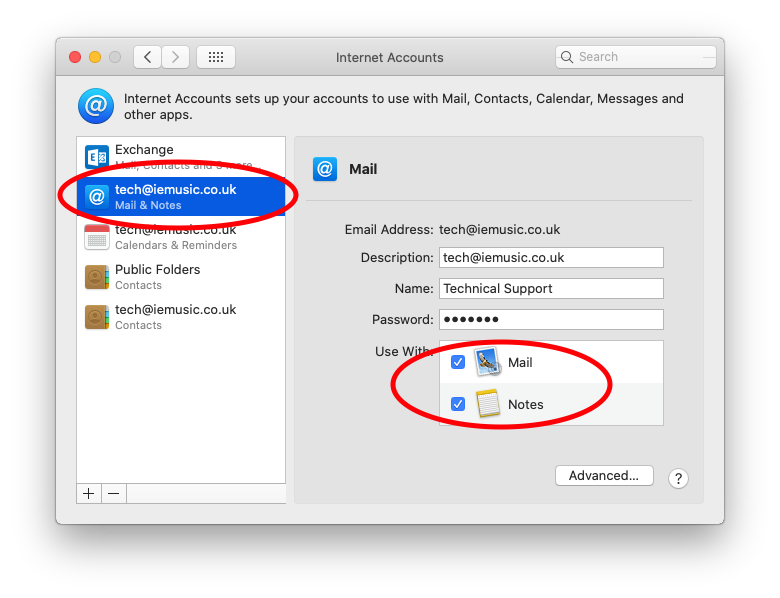The image size is (780, 598).
Task: Click the 'Password:' label
Action: [x=403, y=319]
